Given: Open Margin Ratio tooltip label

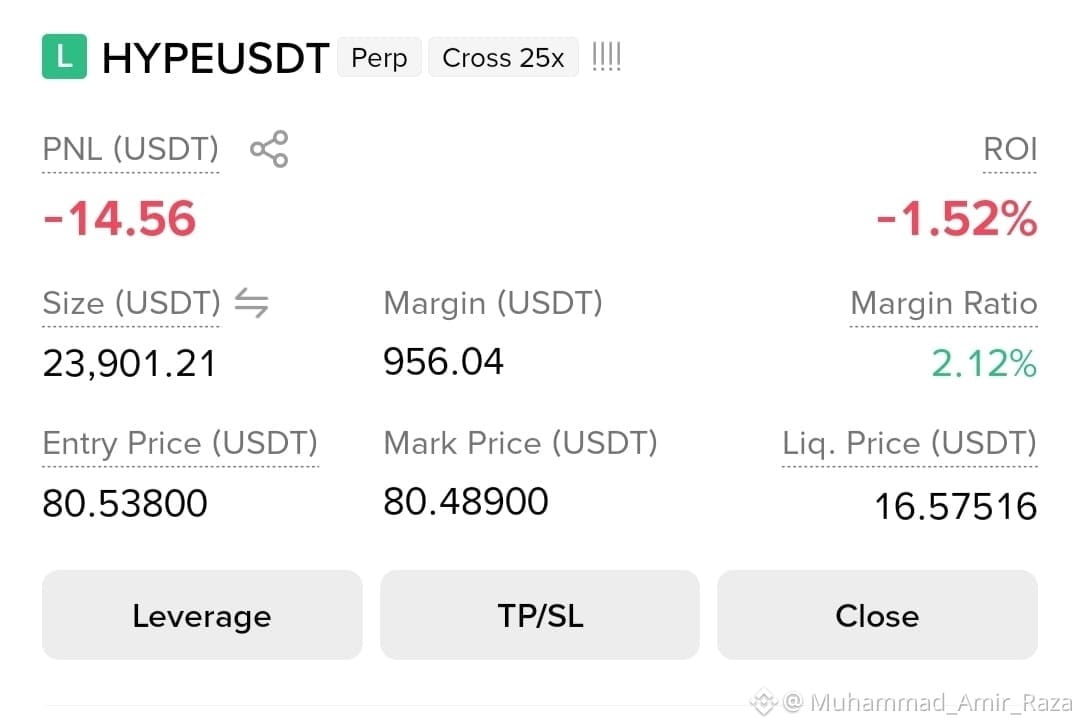Looking at the screenshot, I should (x=944, y=303).
